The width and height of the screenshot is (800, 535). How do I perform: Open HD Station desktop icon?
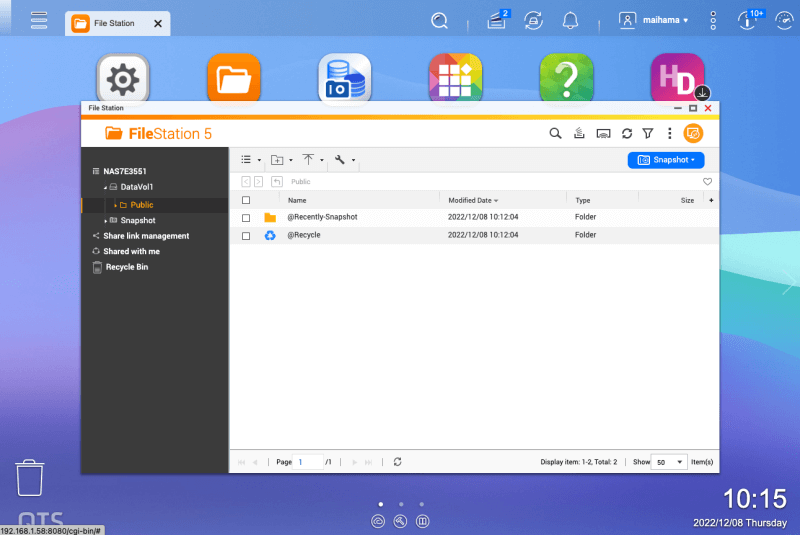click(678, 79)
